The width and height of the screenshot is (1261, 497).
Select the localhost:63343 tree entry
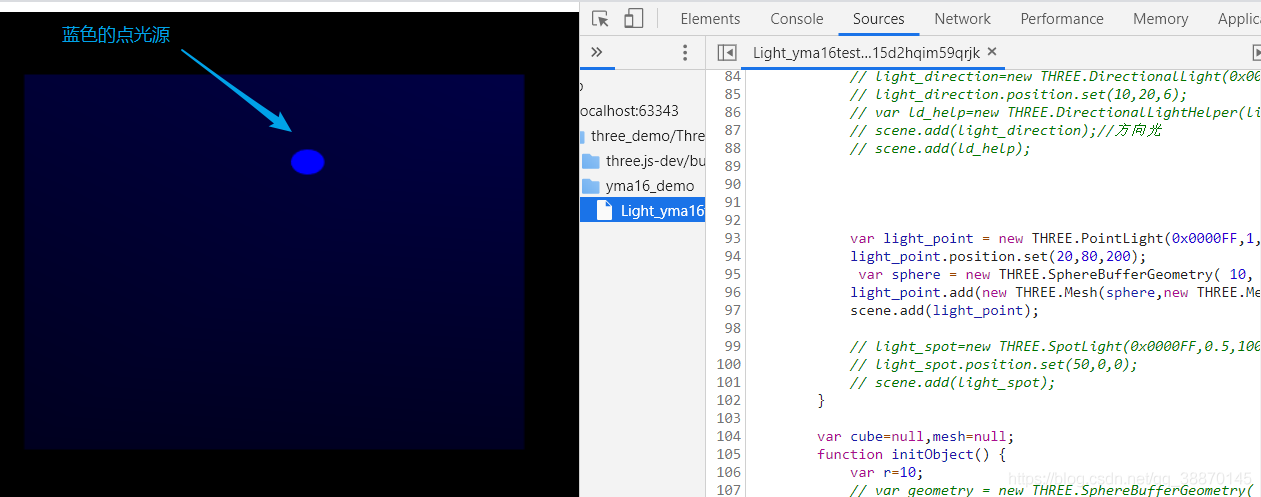pyautogui.click(x=629, y=111)
